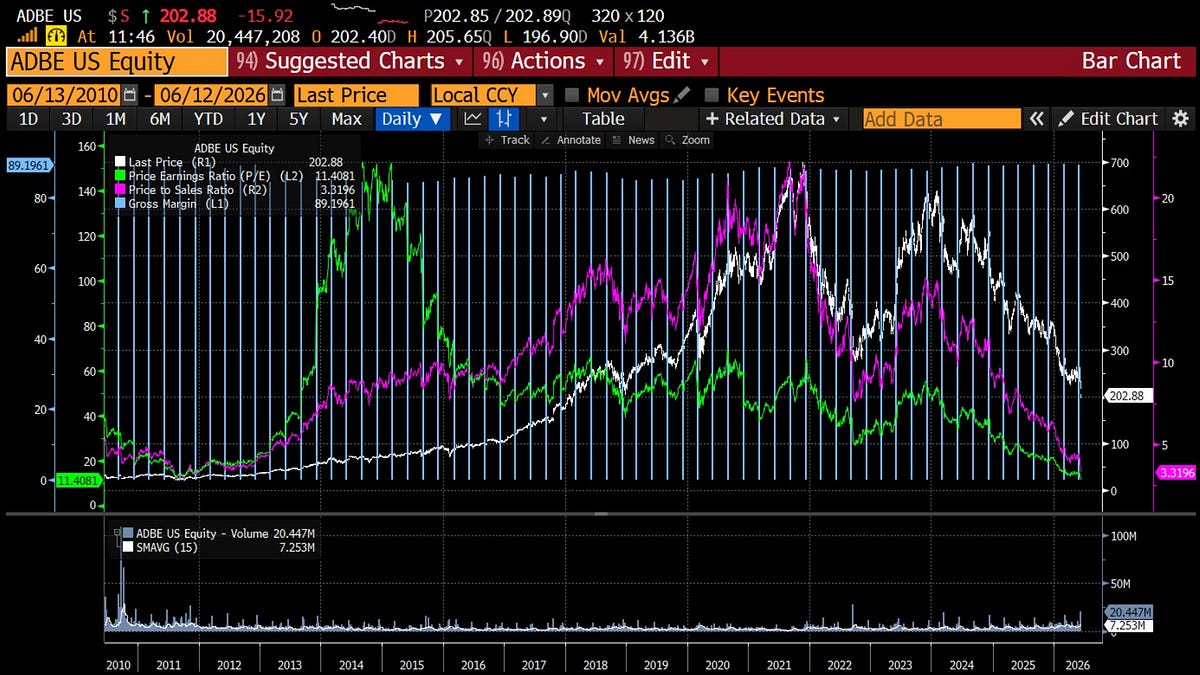Click the 202.88 price axis label
The image size is (1200, 675).
point(1130,396)
